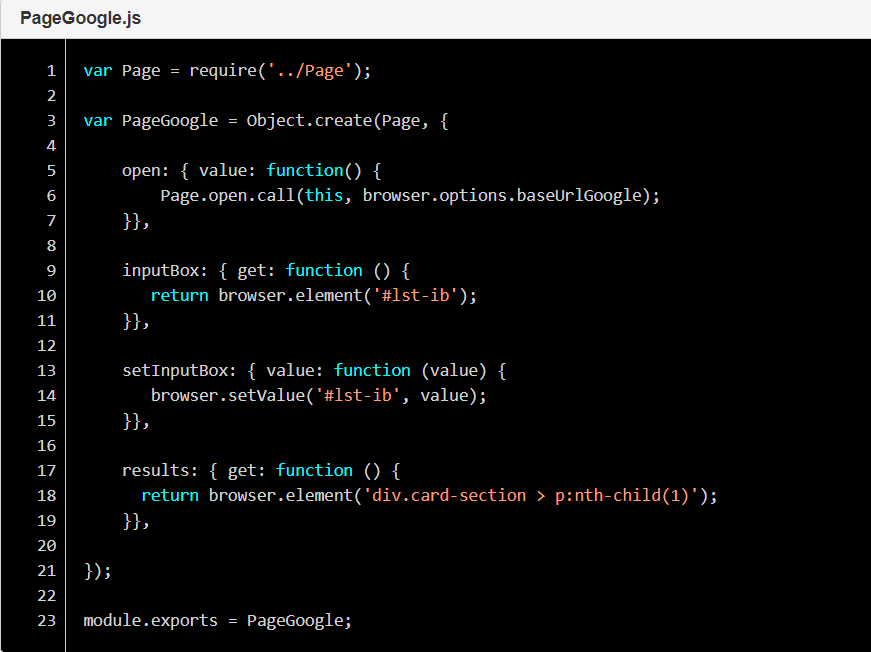Click the inputBox property name

click(x=161, y=270)
